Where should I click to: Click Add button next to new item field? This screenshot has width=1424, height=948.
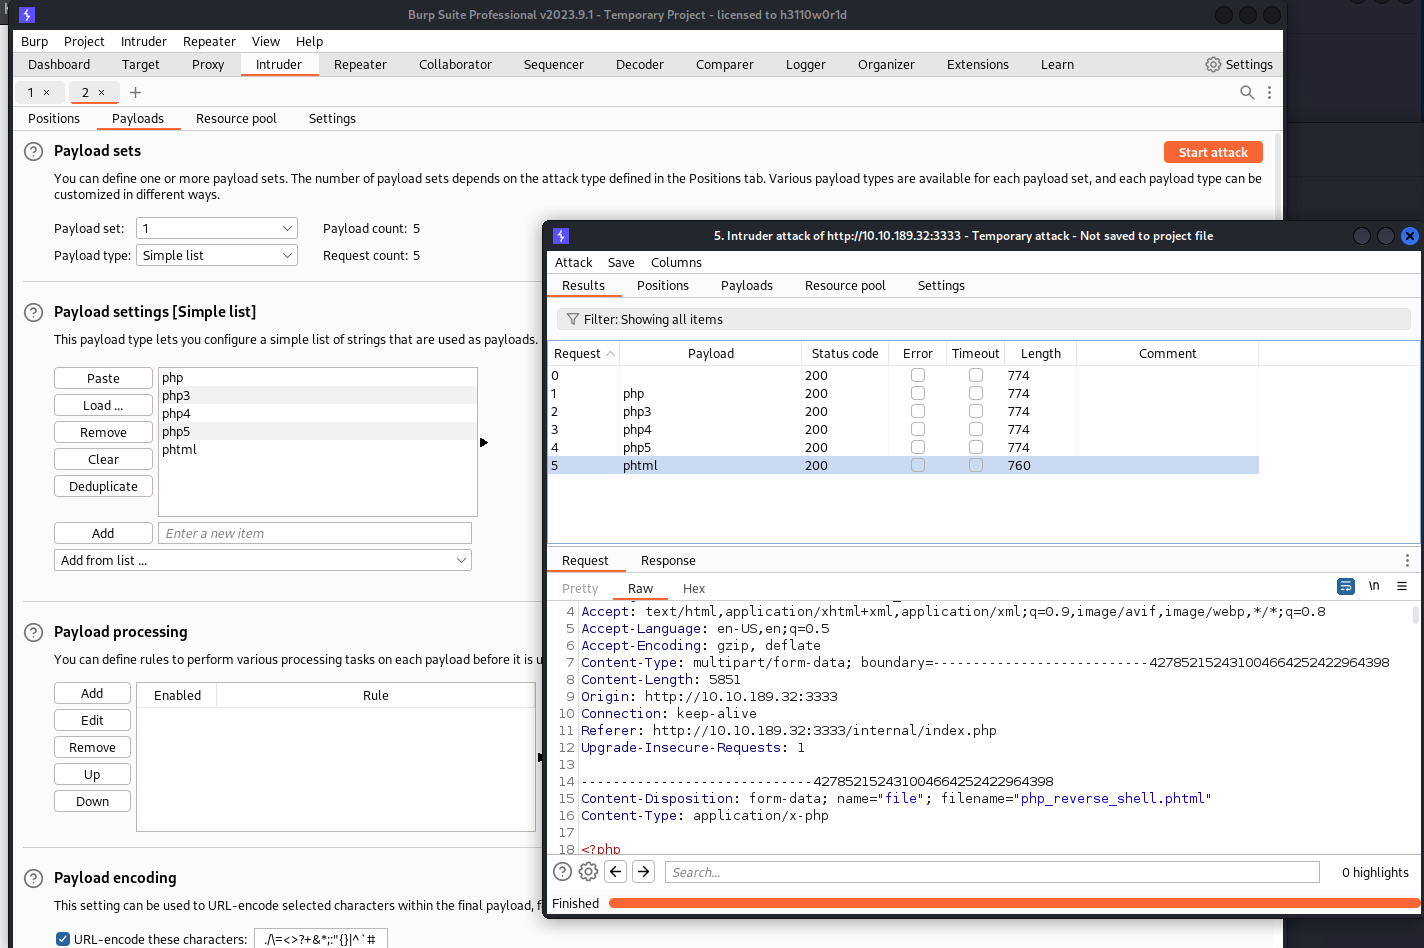pyautogui.click(x=103, y=533)
